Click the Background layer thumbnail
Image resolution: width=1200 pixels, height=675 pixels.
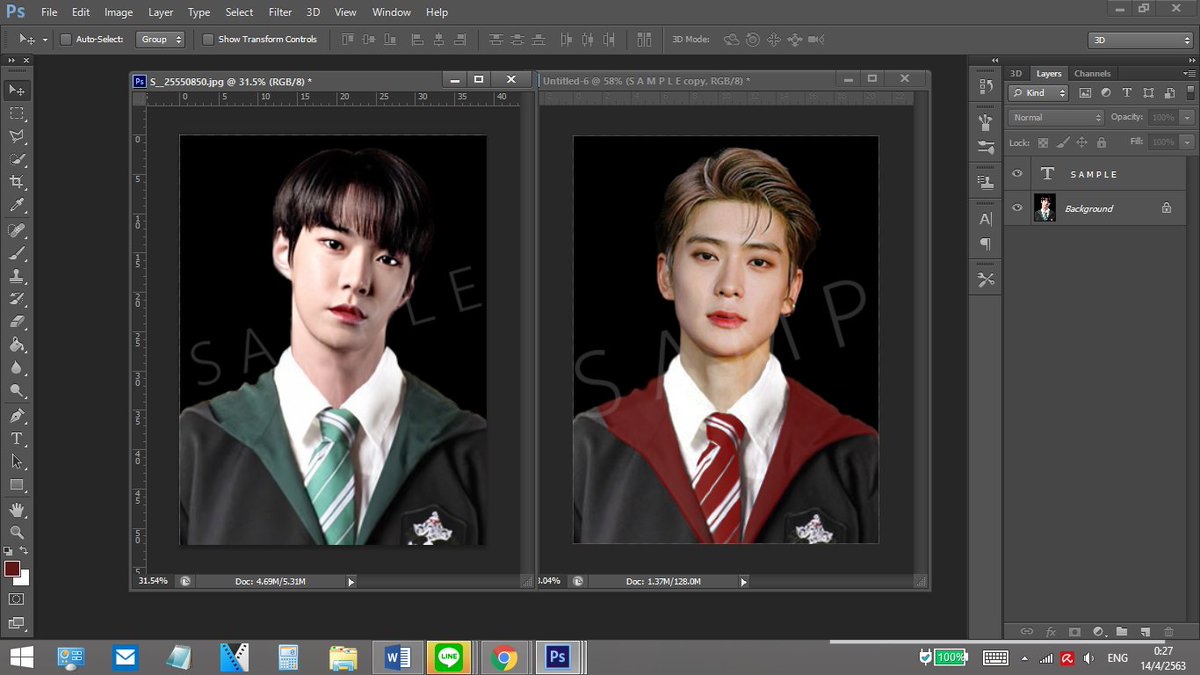tap(1045, 208)
